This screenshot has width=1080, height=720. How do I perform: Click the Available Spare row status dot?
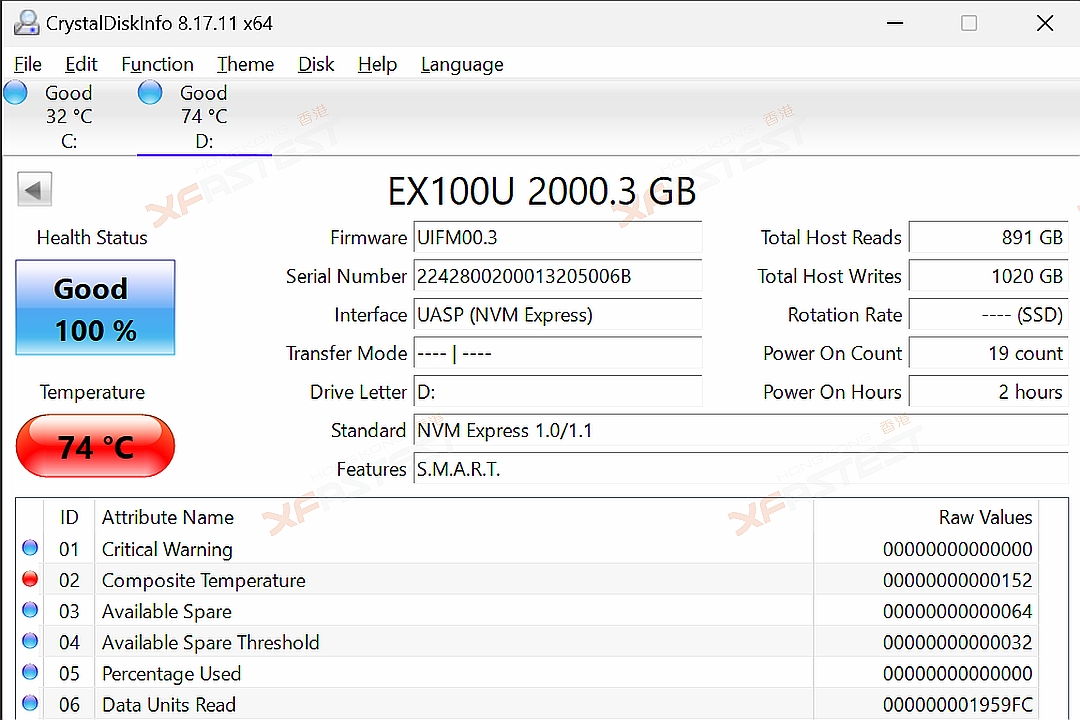[30, 610]
